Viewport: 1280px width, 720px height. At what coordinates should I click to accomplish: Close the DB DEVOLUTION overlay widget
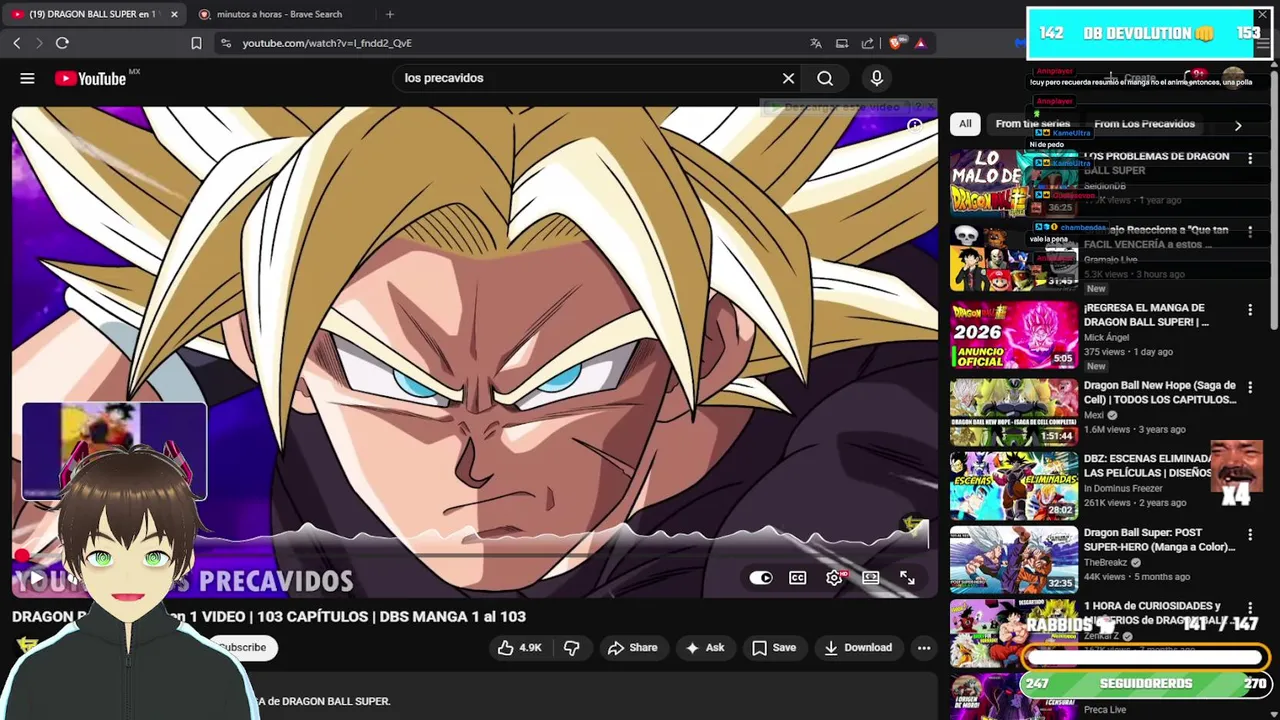coord(1263,16)
